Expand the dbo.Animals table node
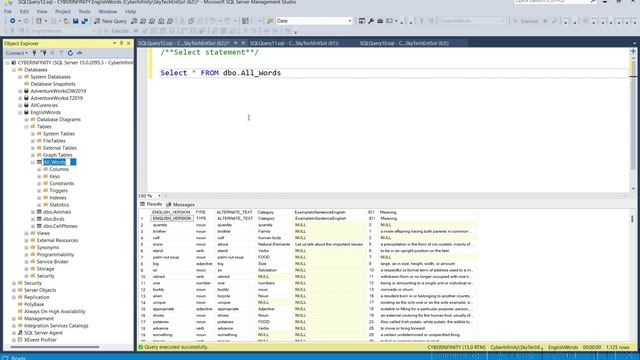 [x=33, y=212]
